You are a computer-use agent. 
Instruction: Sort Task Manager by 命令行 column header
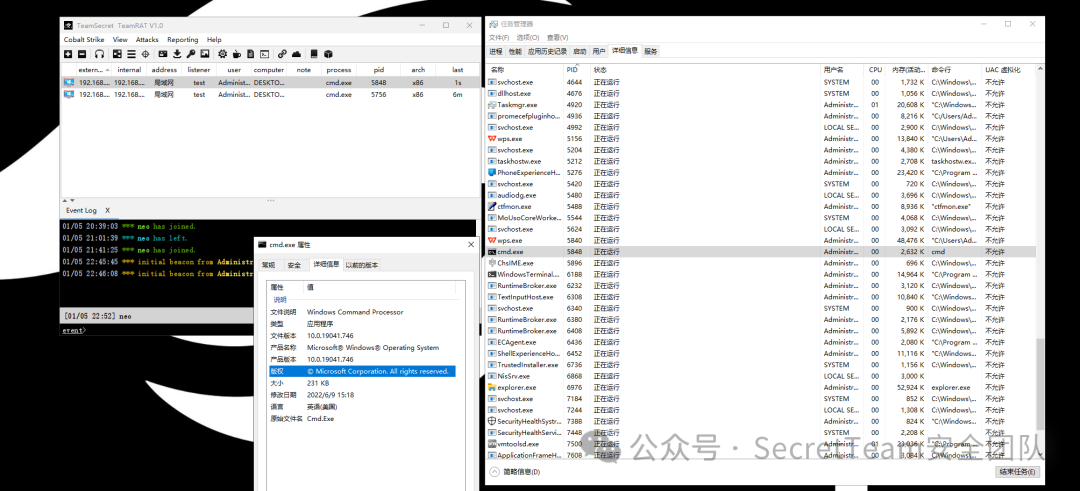coord(955,70)
